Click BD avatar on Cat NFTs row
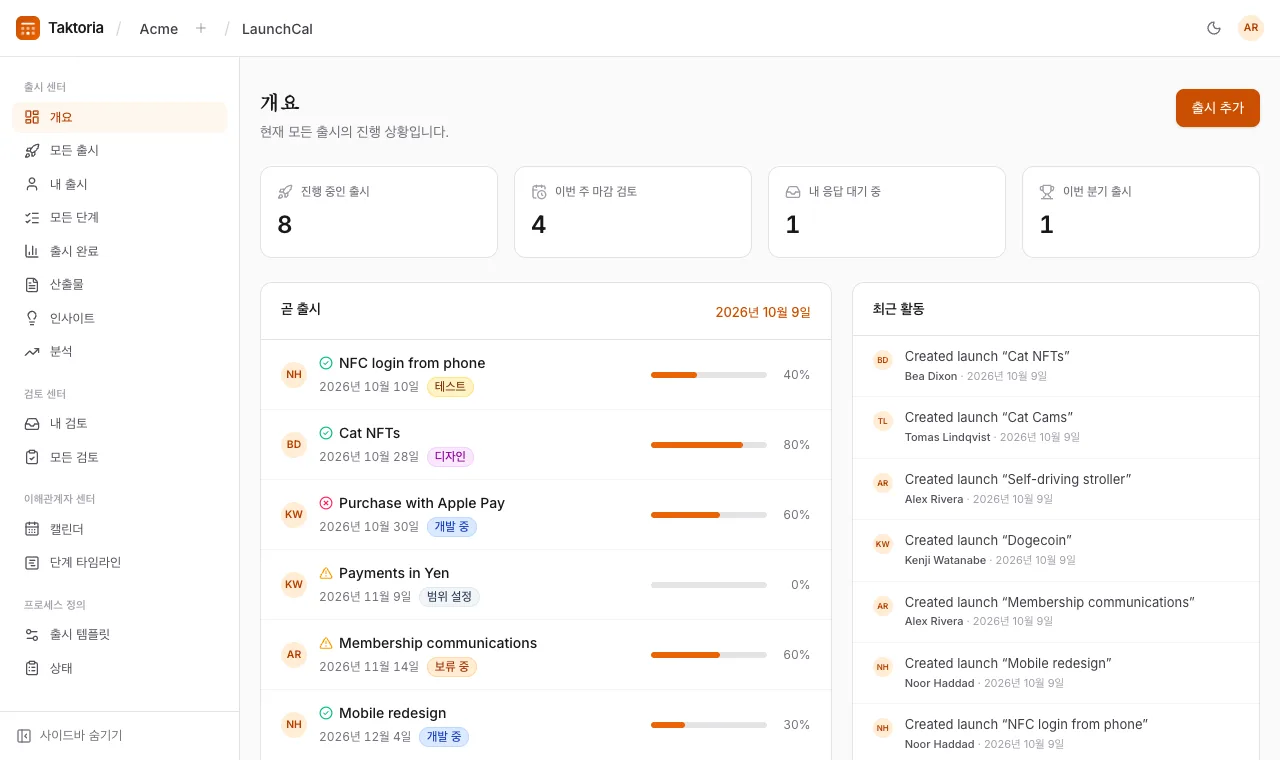Image resolution: width=1280 pixels, height=760 pixels. click(294, 445)
